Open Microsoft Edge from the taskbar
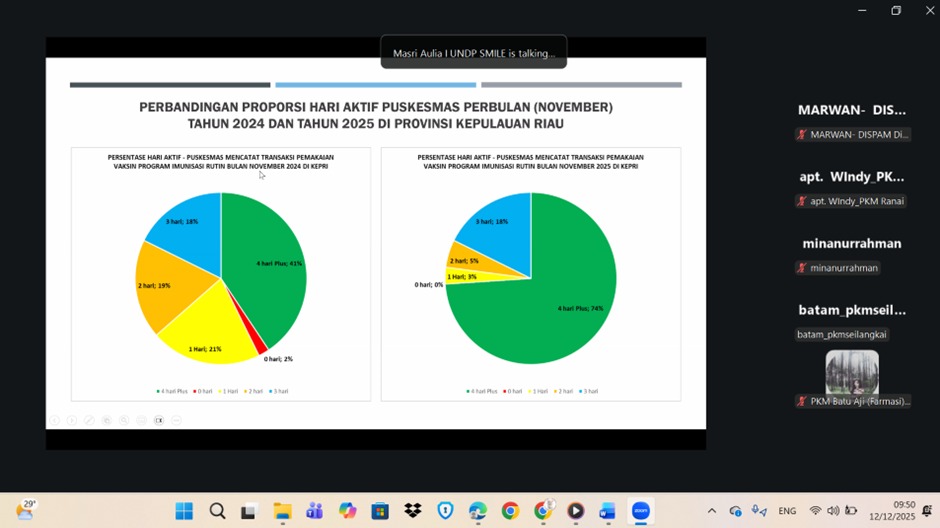Image resolution: width=940 pixels, height=528 pixels. click(477, 511)
